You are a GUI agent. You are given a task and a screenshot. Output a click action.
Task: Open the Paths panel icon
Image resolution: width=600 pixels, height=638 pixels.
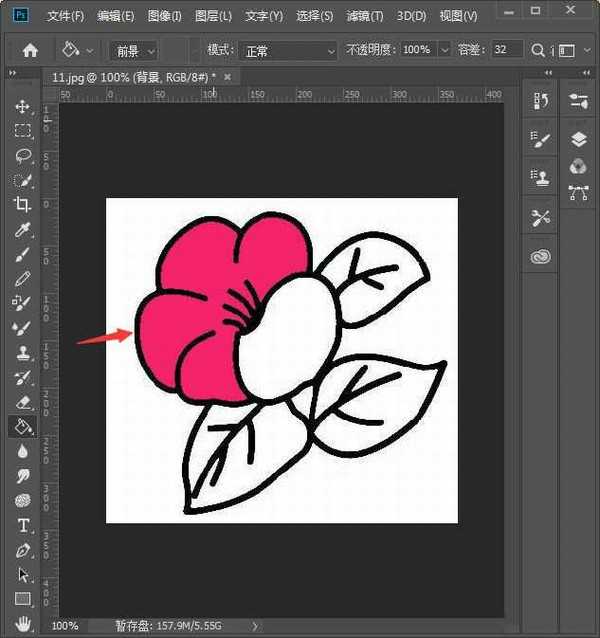578,192
